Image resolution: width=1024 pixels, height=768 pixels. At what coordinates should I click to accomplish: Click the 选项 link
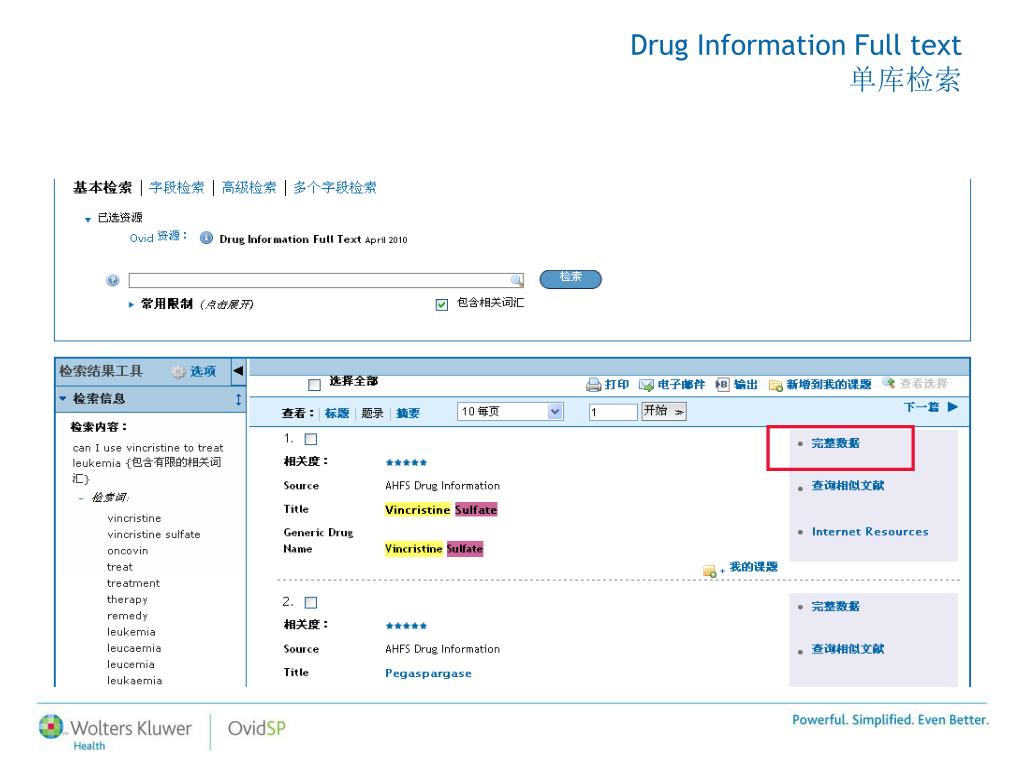click(x=203, y=372)
